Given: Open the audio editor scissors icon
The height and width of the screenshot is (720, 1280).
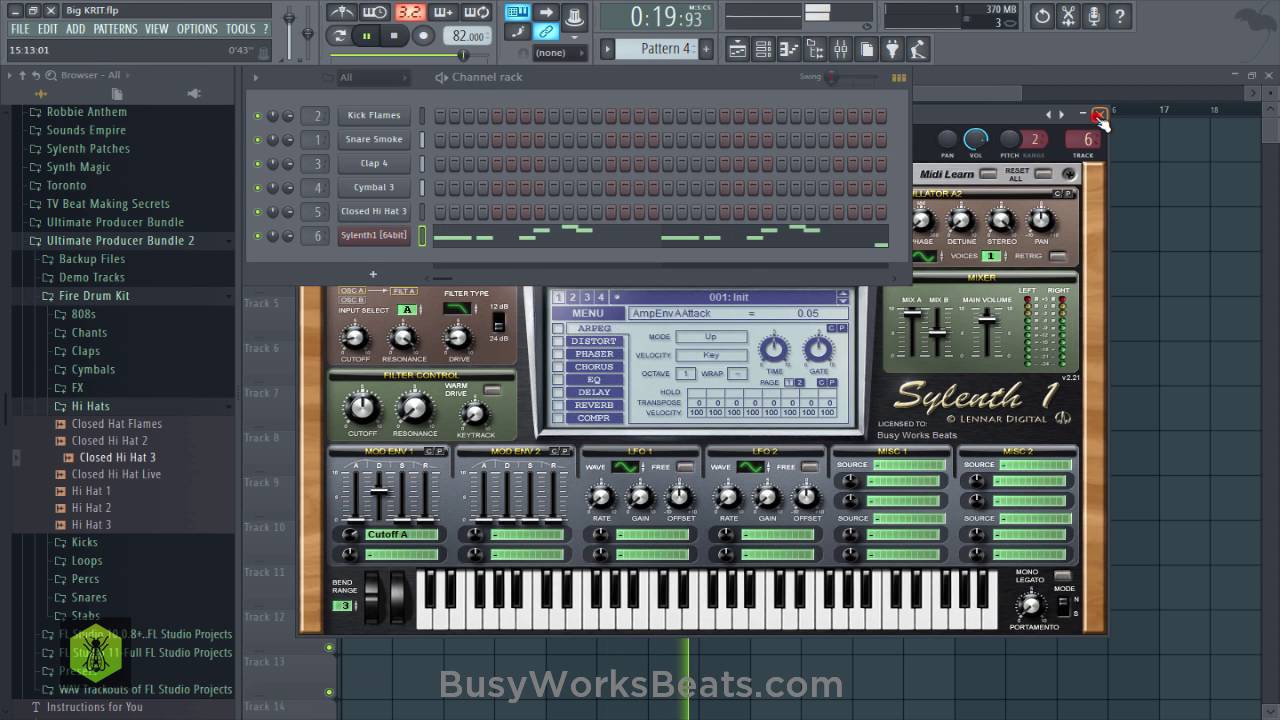Looking at the screenshot, I should click(x=1068, y=16).
